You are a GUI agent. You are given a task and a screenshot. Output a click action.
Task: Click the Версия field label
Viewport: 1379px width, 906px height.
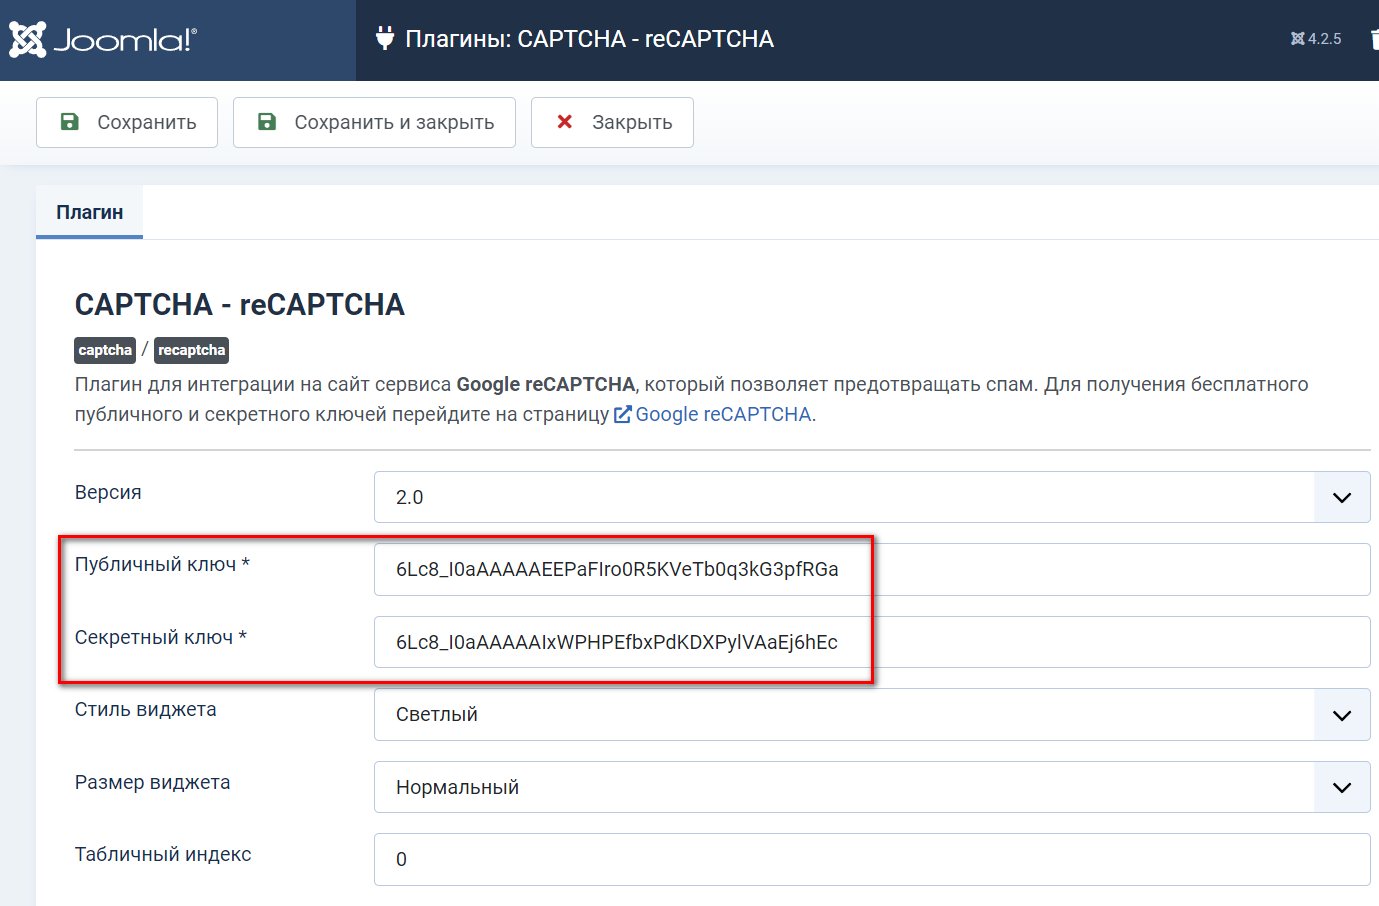108,492
